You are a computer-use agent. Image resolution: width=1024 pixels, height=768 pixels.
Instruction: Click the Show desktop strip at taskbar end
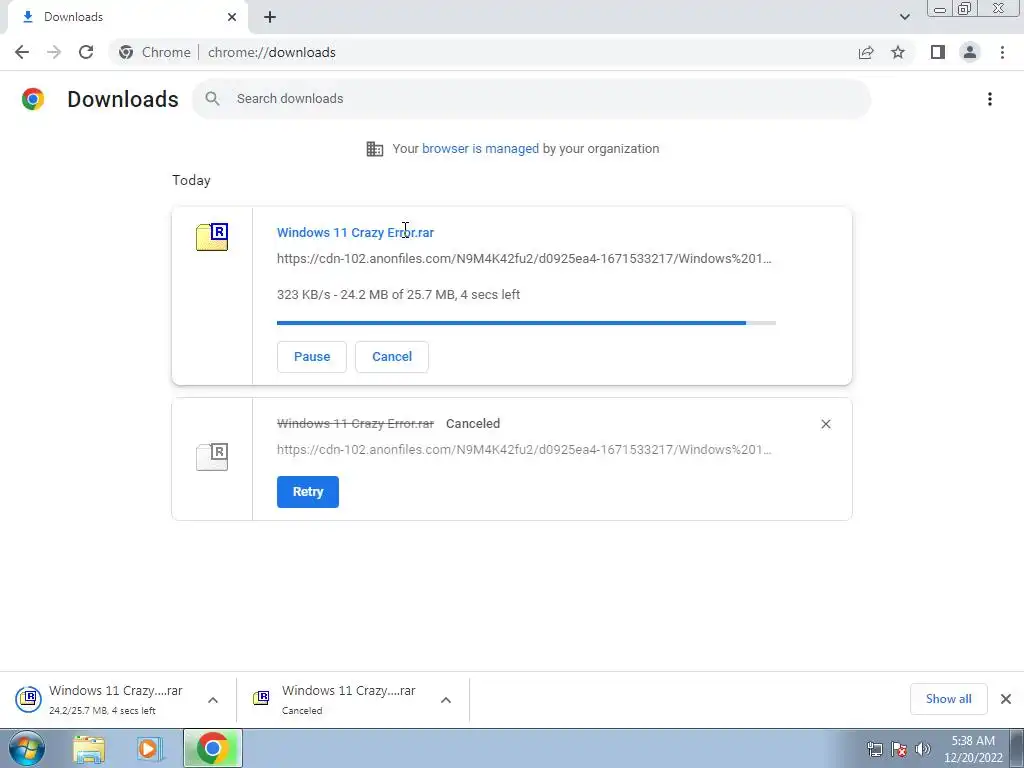(x=1017, y=748)
